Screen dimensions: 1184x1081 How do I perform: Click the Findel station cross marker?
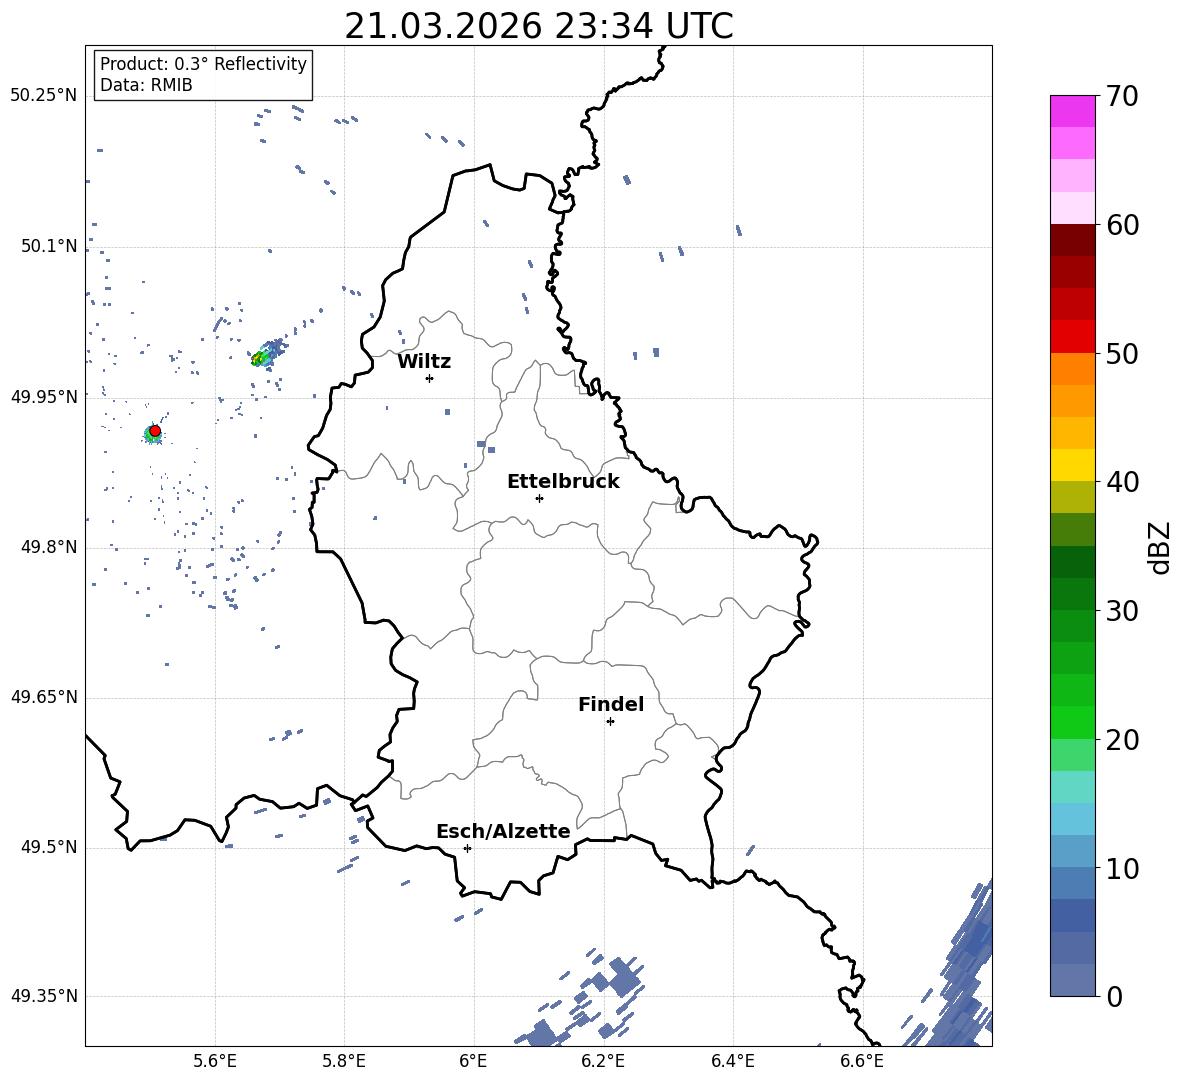click(610, 722)
